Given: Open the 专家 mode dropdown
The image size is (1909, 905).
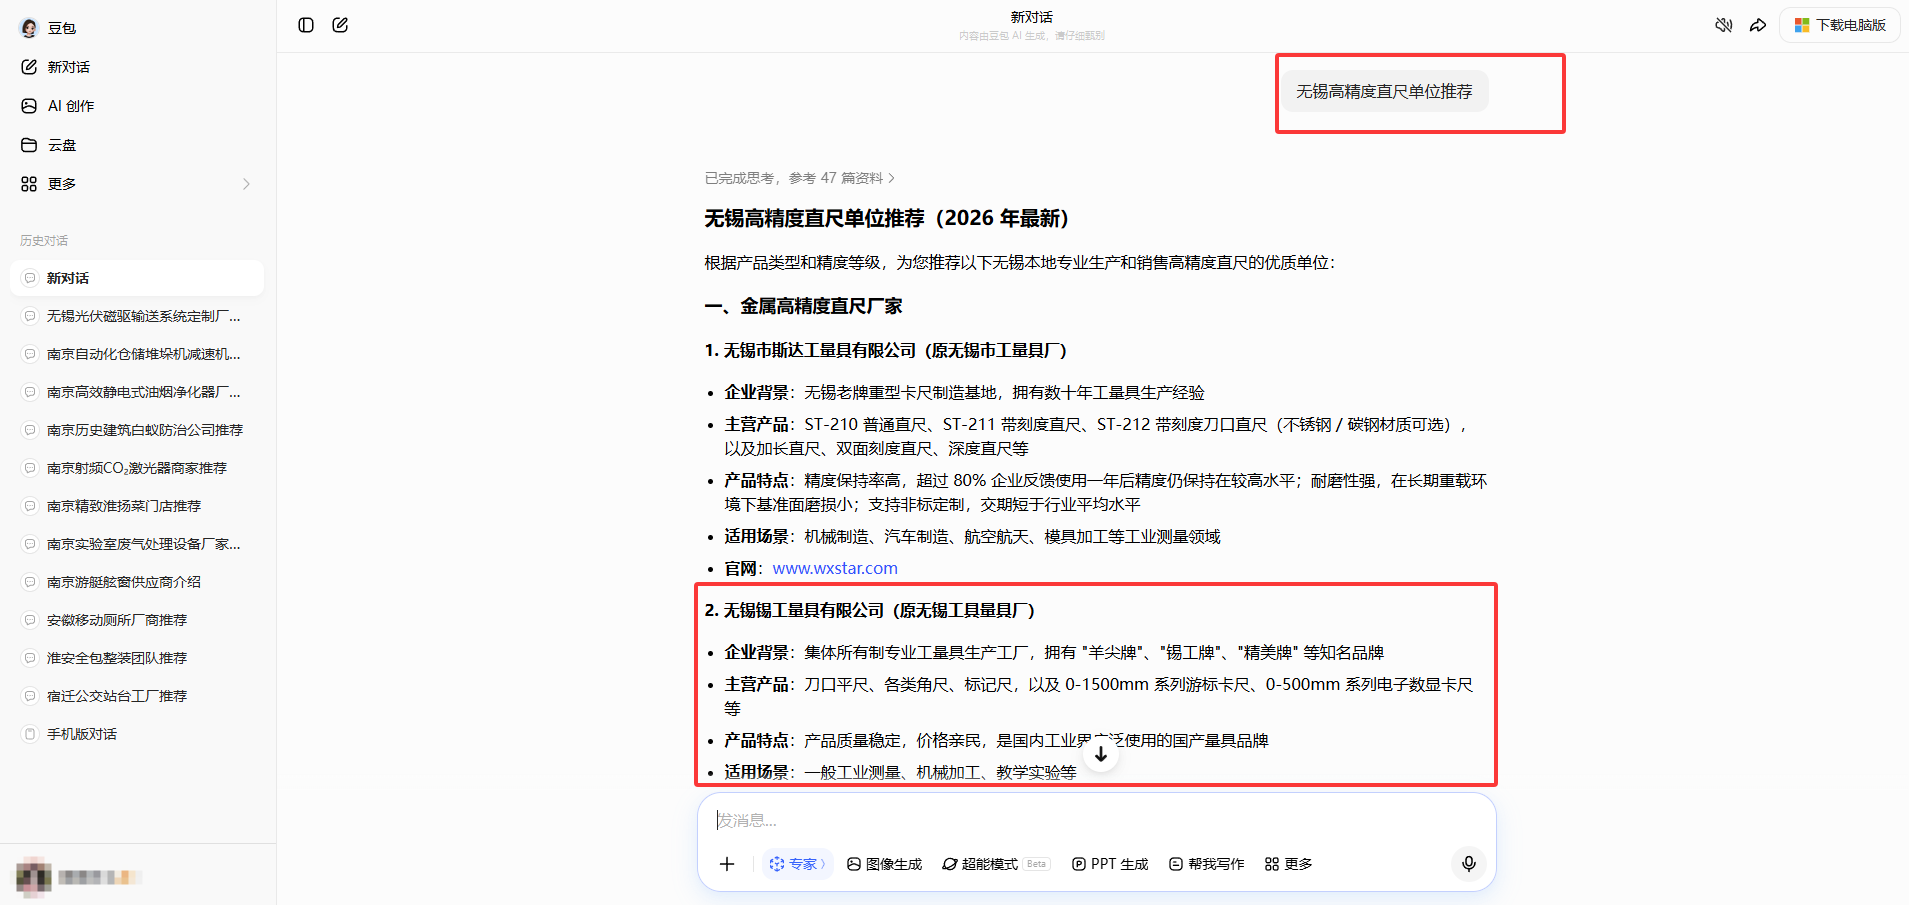Looking at the screenshot, I should [797, 864].
